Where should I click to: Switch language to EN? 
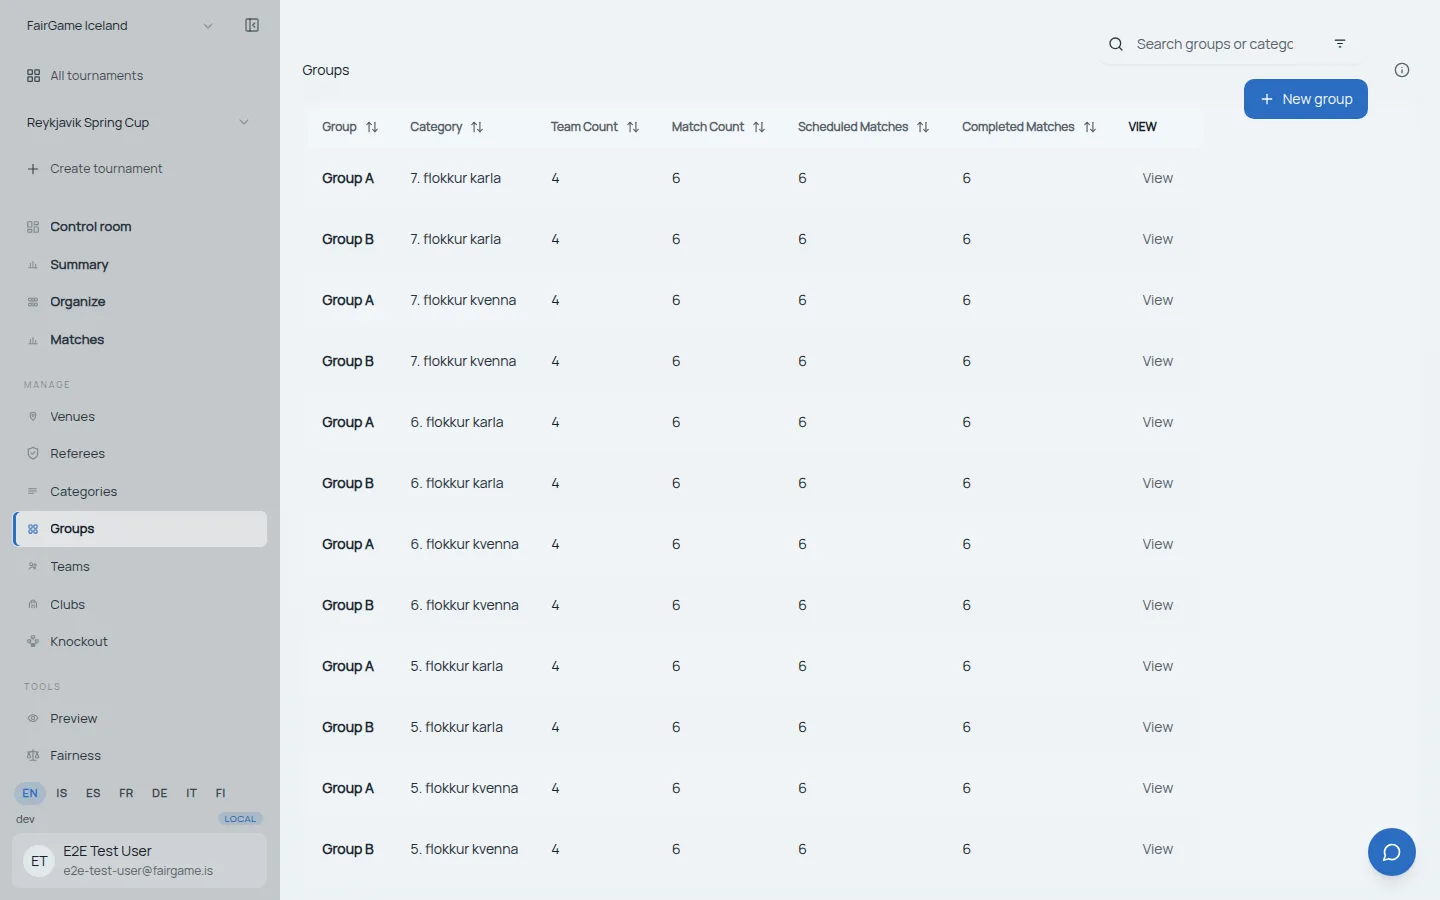[30, 793]
